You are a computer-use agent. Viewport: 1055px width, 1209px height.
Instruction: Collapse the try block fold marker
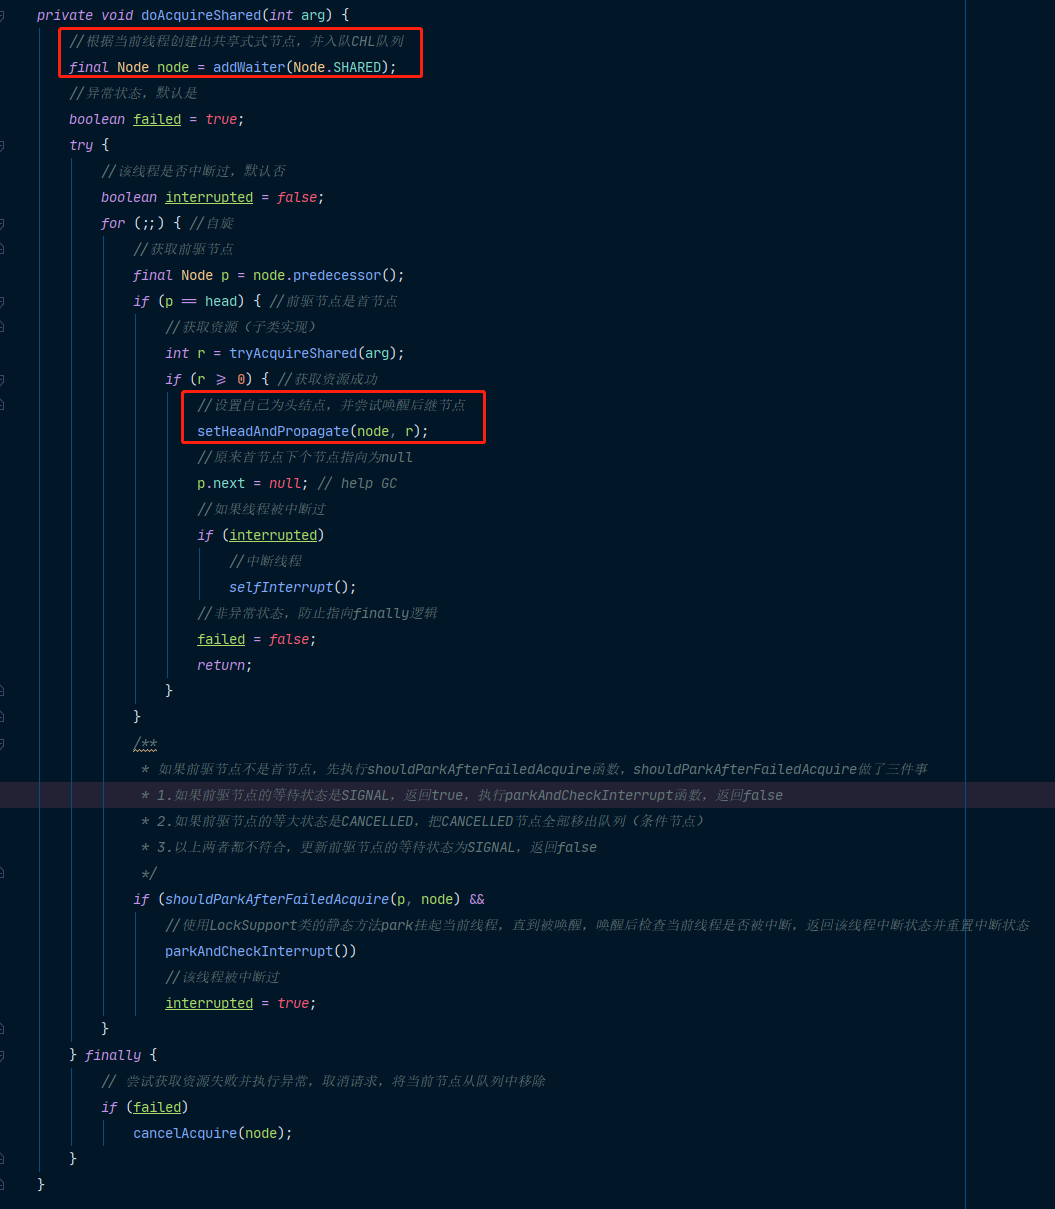2,145
